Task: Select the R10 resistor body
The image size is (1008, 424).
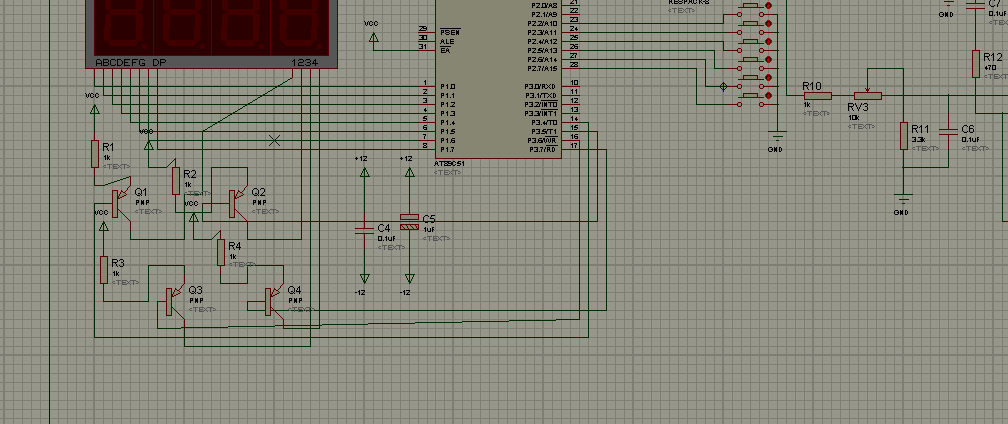Action: [818, 96]
